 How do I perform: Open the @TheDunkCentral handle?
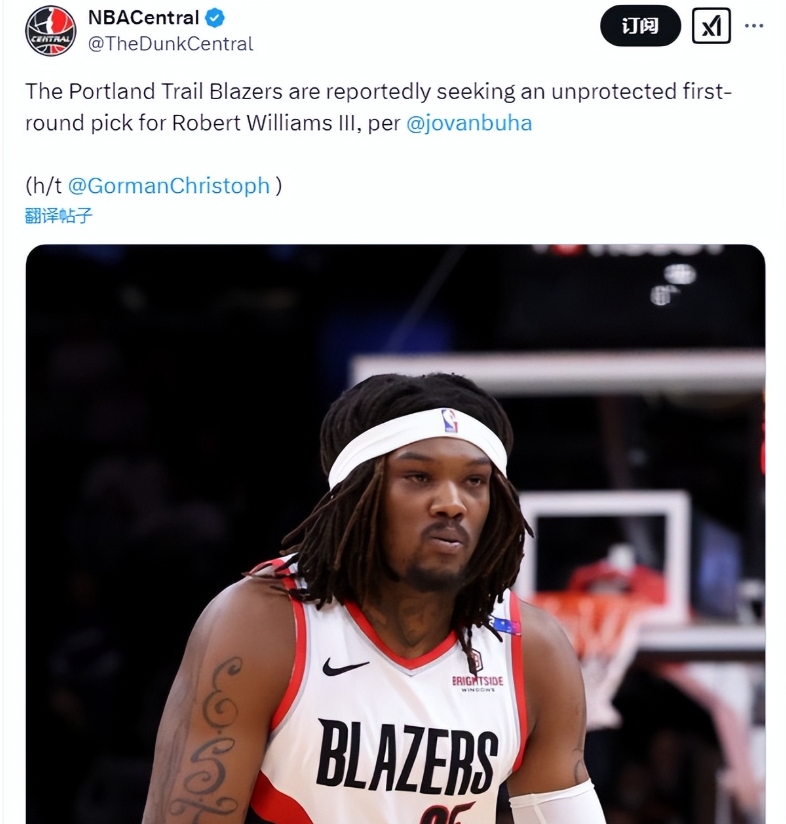171,44
